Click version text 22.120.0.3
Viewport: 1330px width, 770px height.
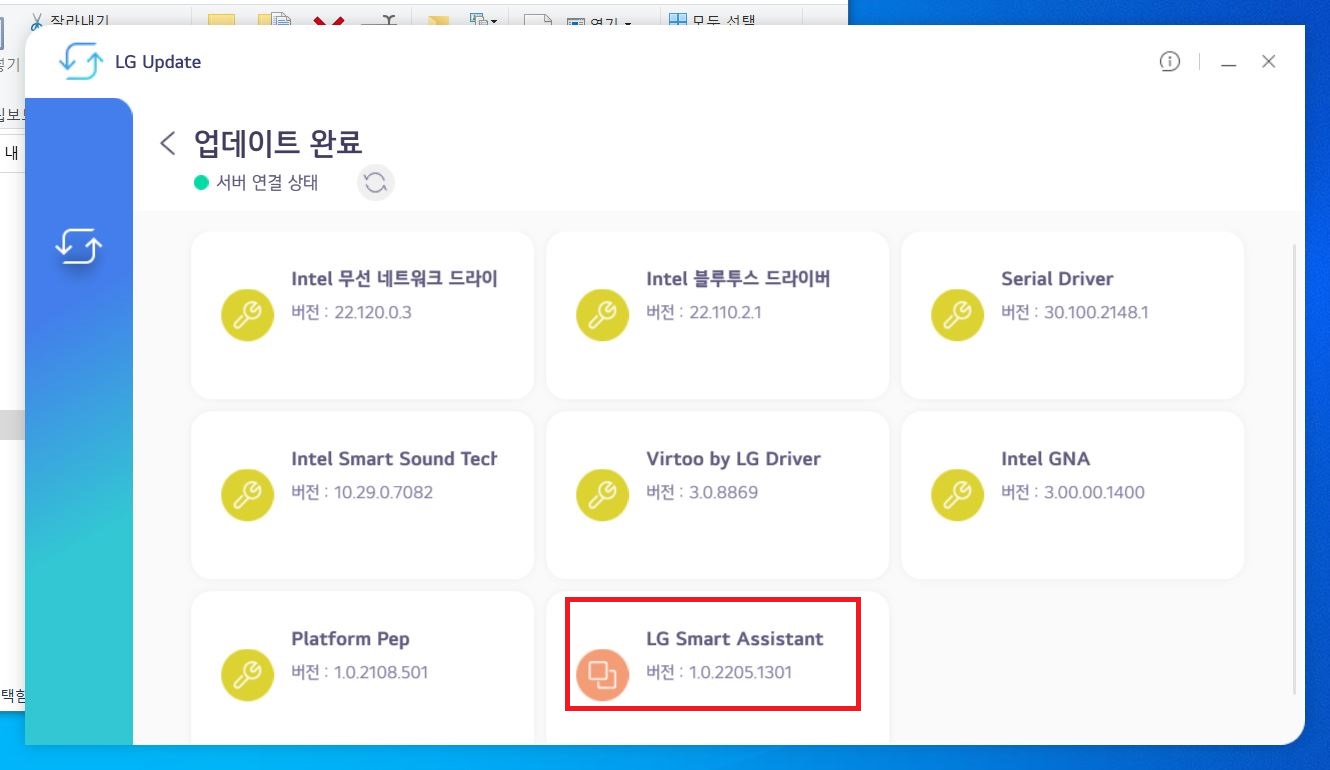pyautogui.click(x=373, y=312)
